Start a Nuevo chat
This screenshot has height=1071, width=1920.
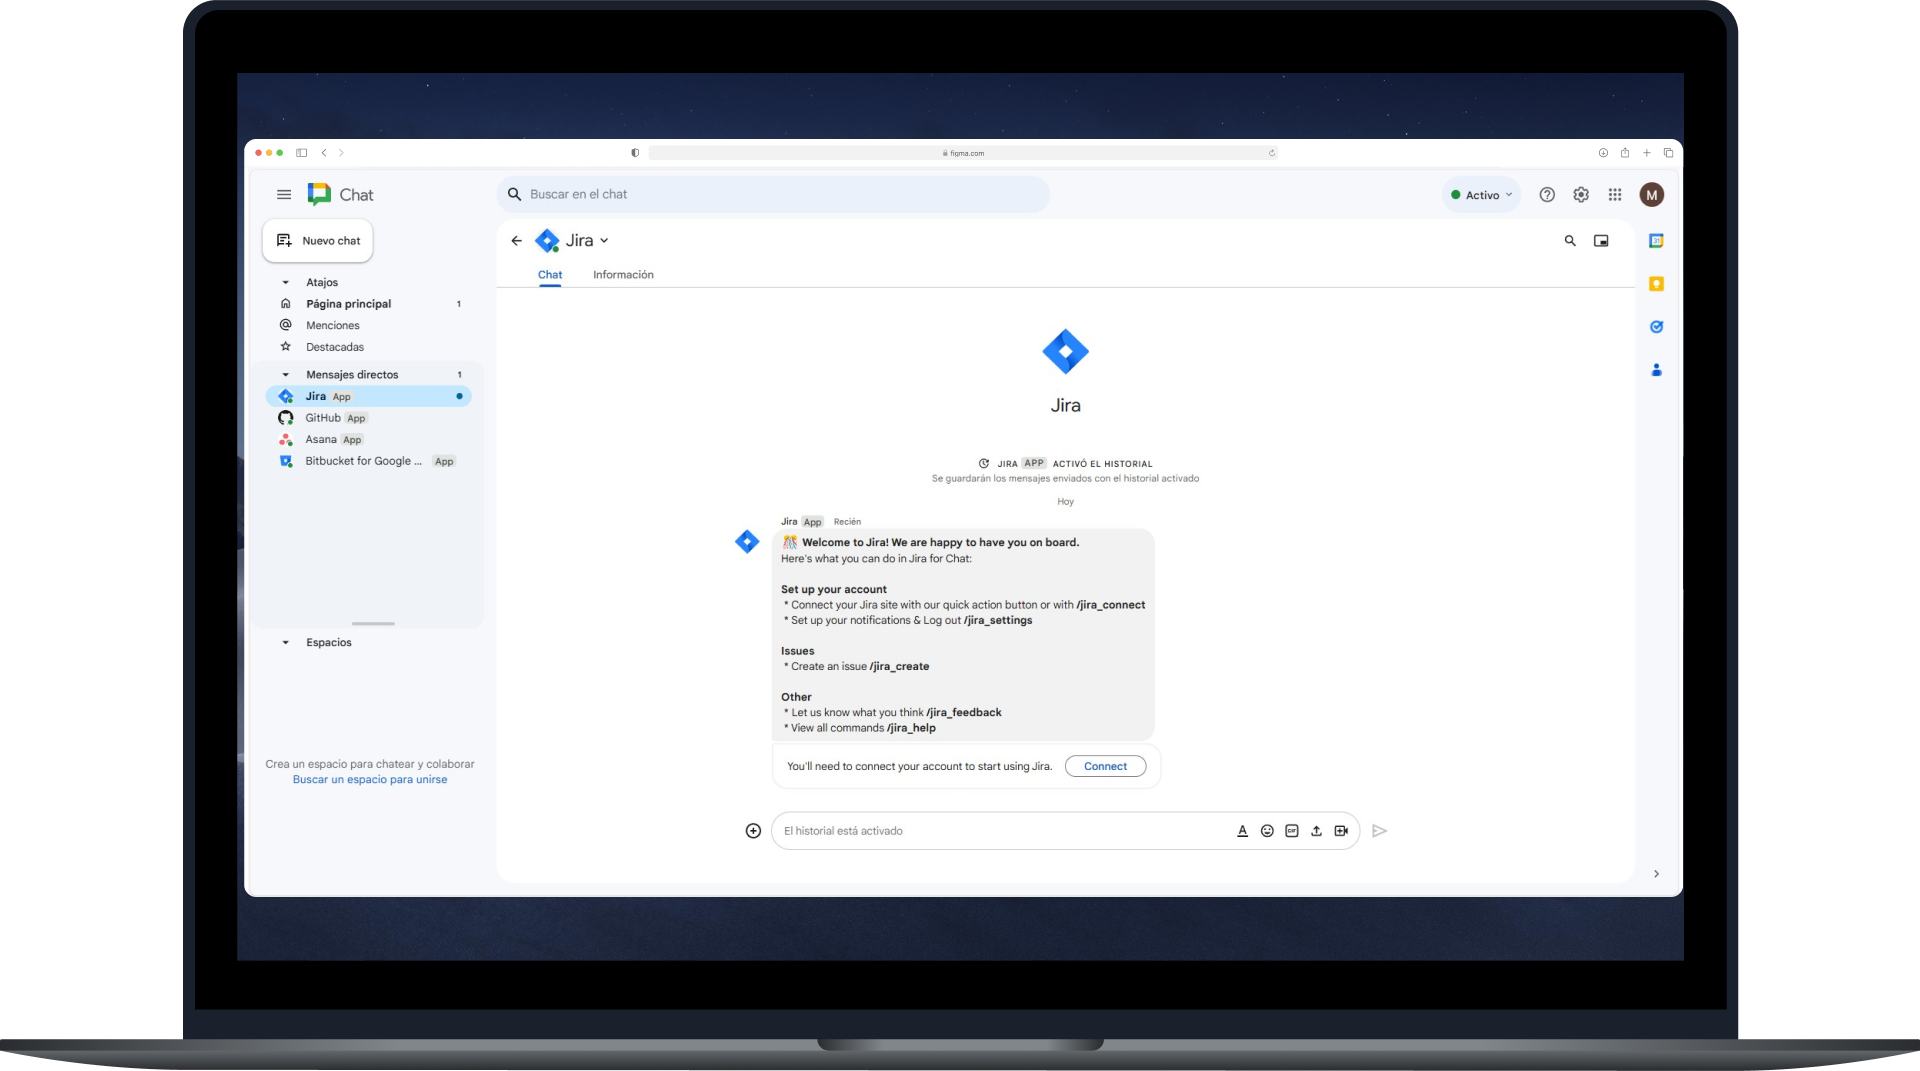click(x=318, y=241)
